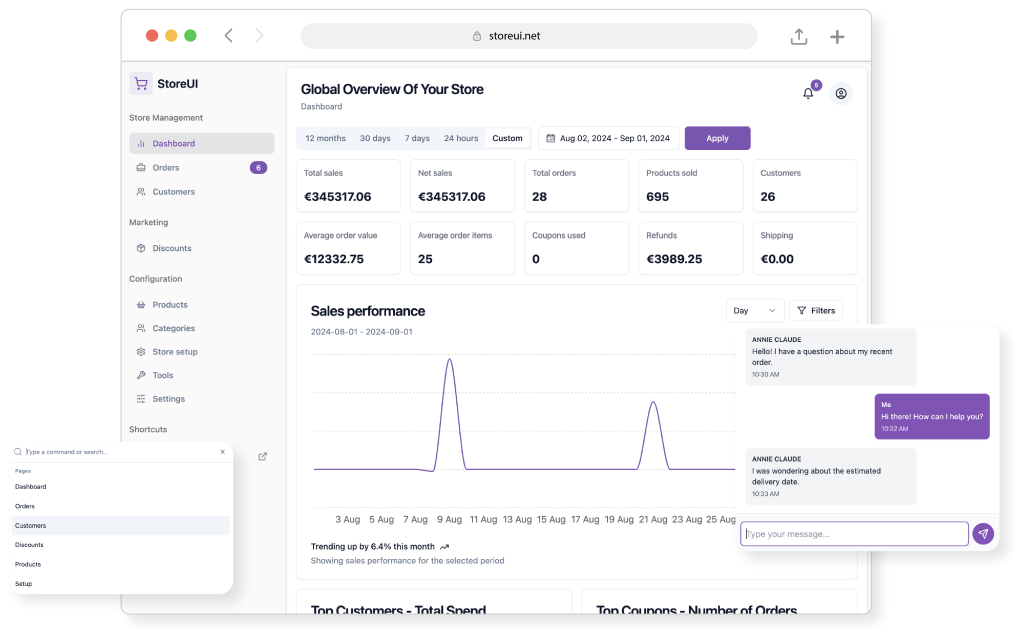This screenshot has width=1024, height=640.
Task: Click the Apply button
Action: point(717,138)
